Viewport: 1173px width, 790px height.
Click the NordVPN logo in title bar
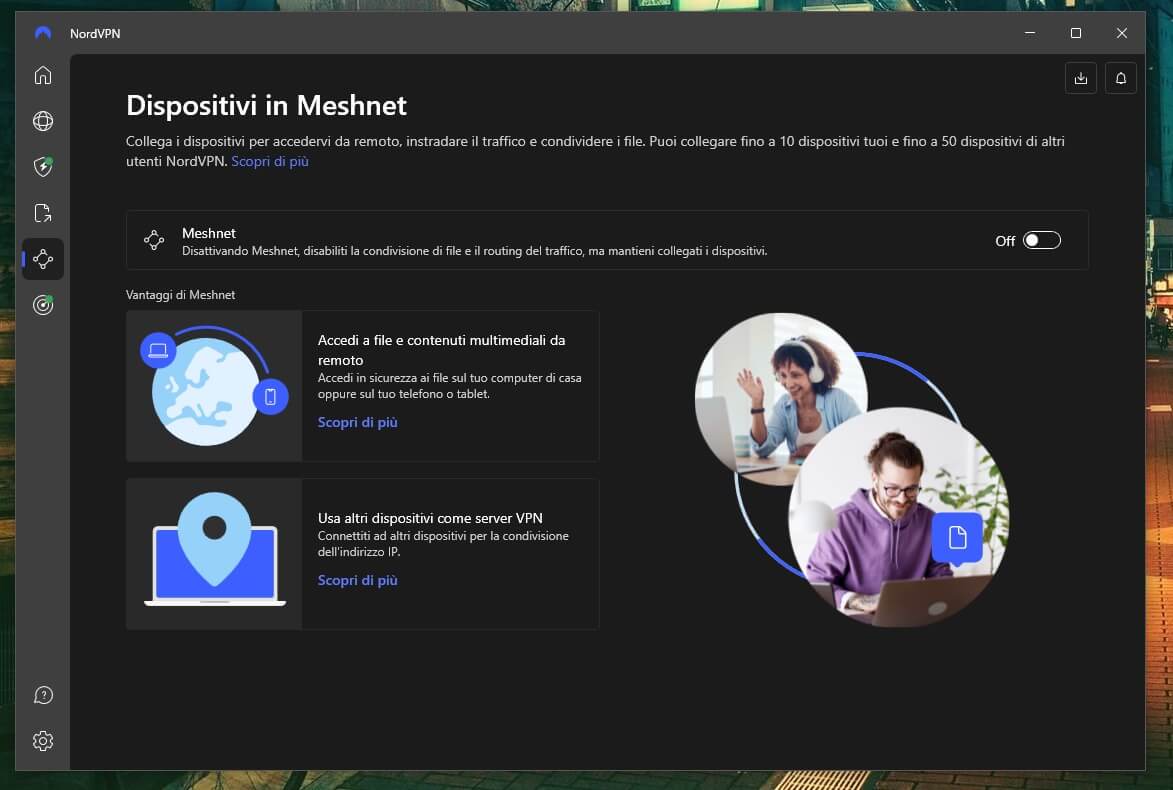tap(43, 33)
